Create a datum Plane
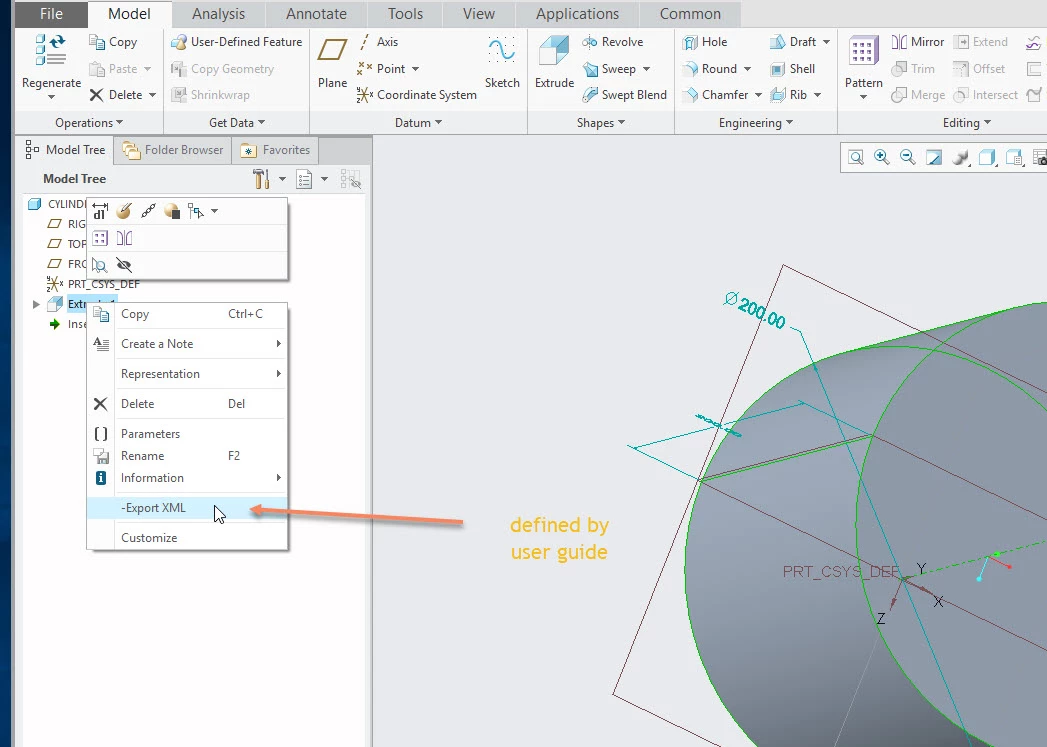 (332, 63)
